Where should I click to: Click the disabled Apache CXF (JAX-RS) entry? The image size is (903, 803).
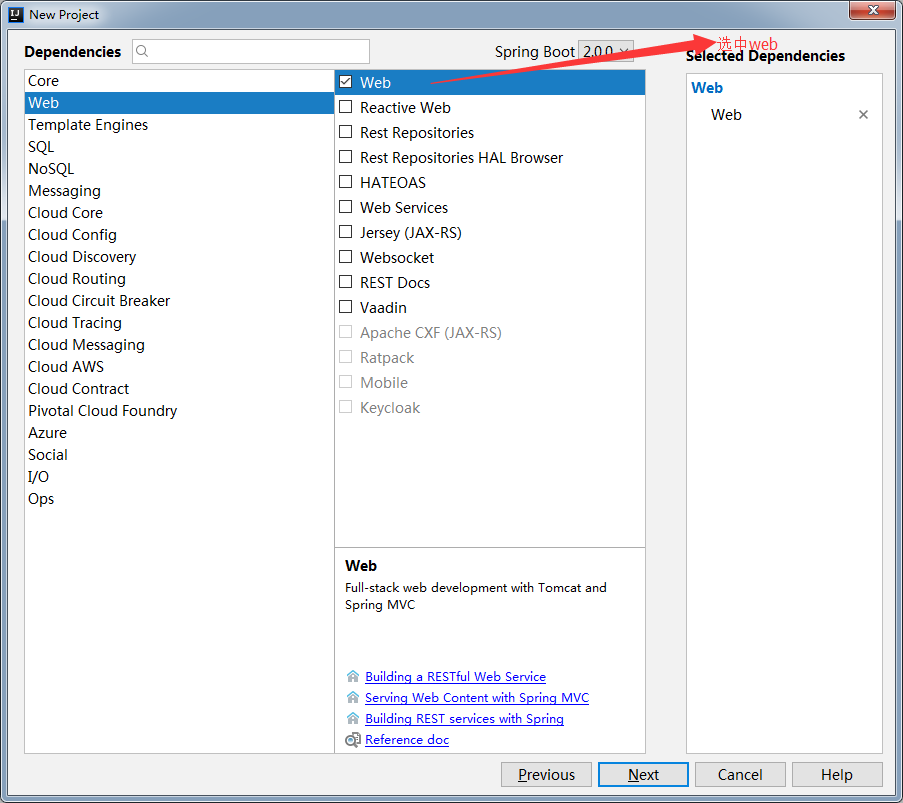tap(431, 332)
